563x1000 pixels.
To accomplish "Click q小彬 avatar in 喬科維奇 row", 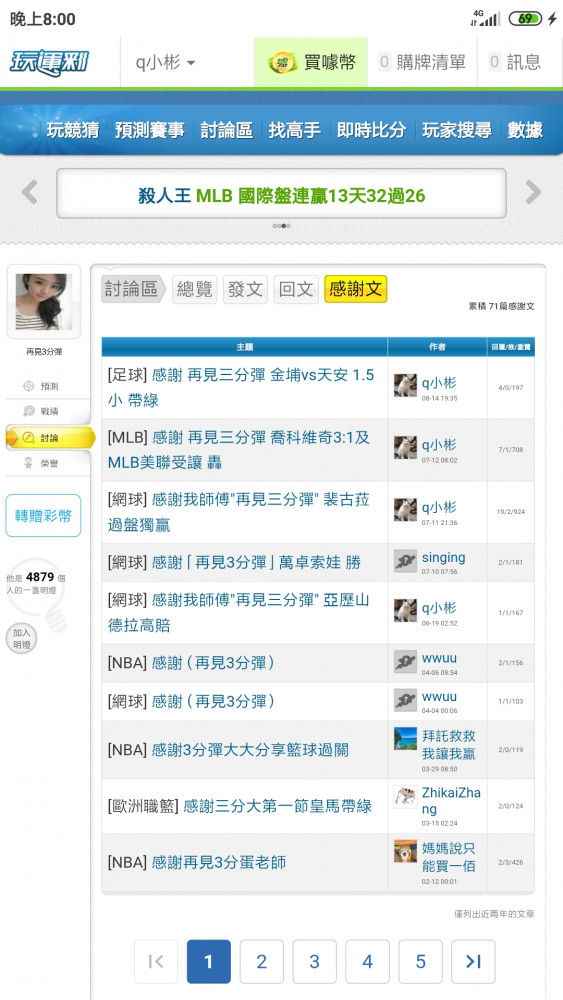I will (x=406, y=447).
